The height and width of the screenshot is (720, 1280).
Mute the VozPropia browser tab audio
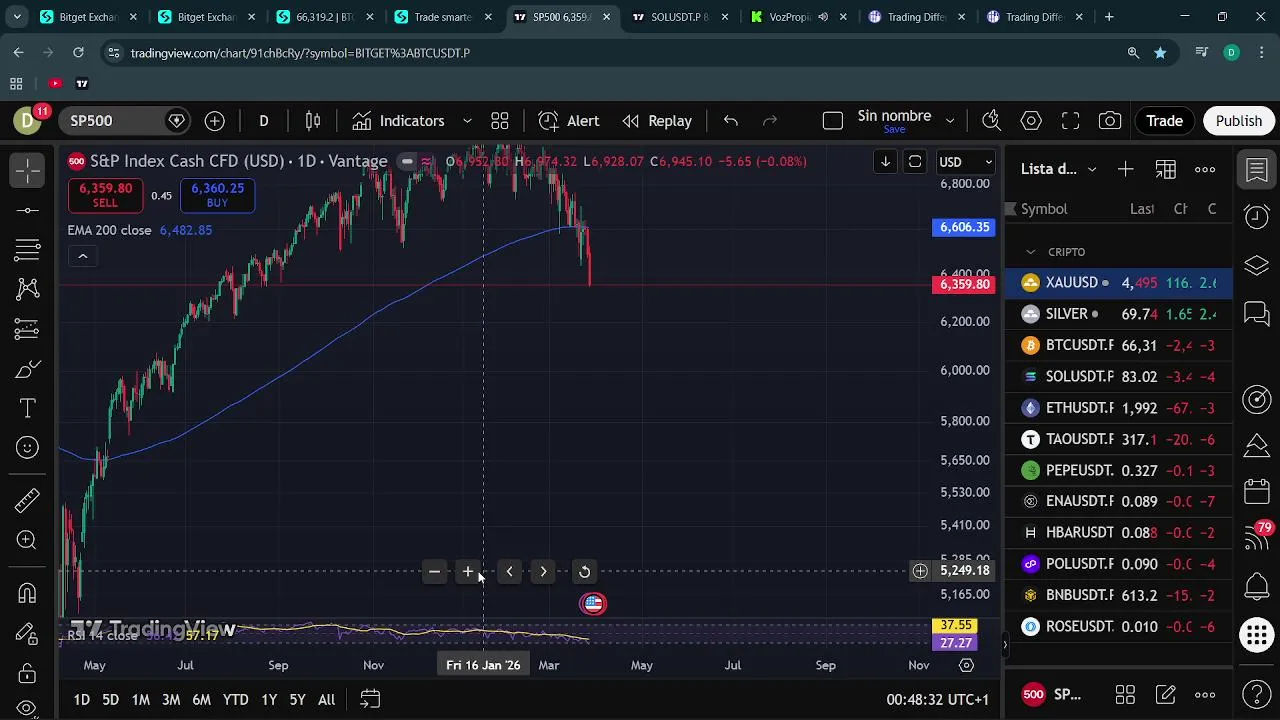(x=823, y=17)
